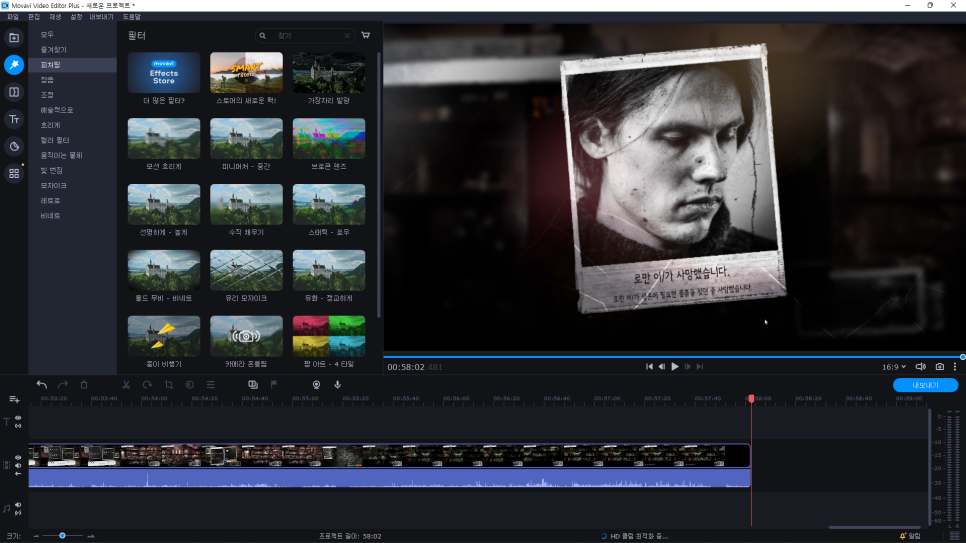Adjust the timeline zoom slider
This screenshot has width=966, height=543.
tap(62, 536)
